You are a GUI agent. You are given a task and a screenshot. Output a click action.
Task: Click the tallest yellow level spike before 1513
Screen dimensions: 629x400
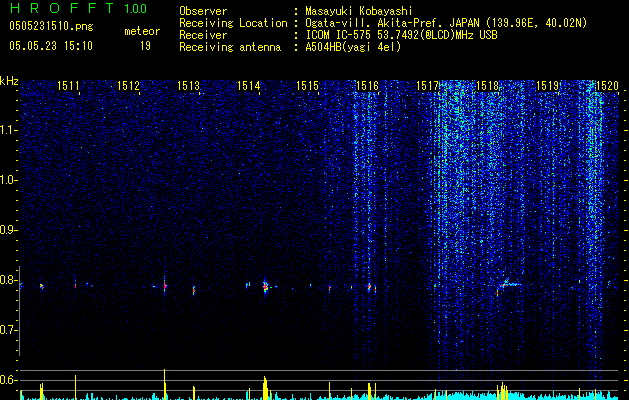click(x=164, y=384)
